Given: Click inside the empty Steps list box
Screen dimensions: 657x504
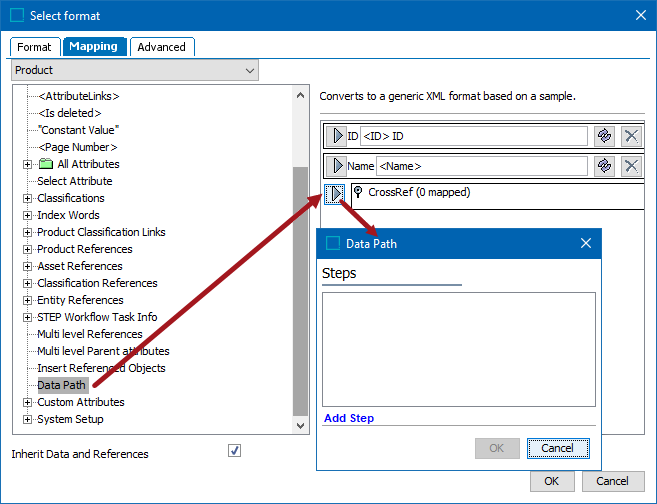Looking at the screenshot, I should [x=459, y=349].
